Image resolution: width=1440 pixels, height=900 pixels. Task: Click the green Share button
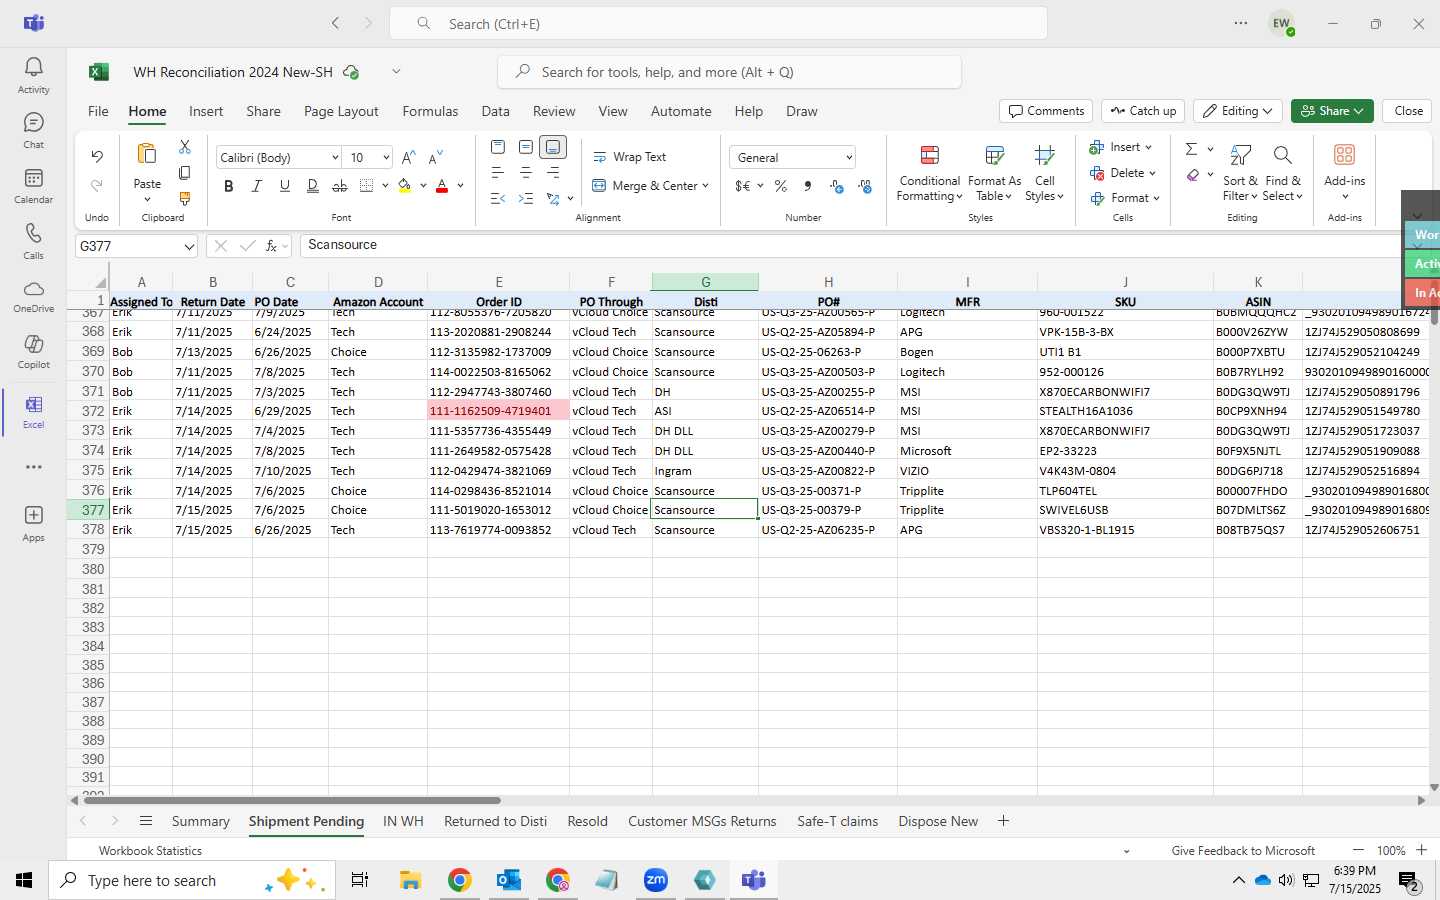(1332, 111)
